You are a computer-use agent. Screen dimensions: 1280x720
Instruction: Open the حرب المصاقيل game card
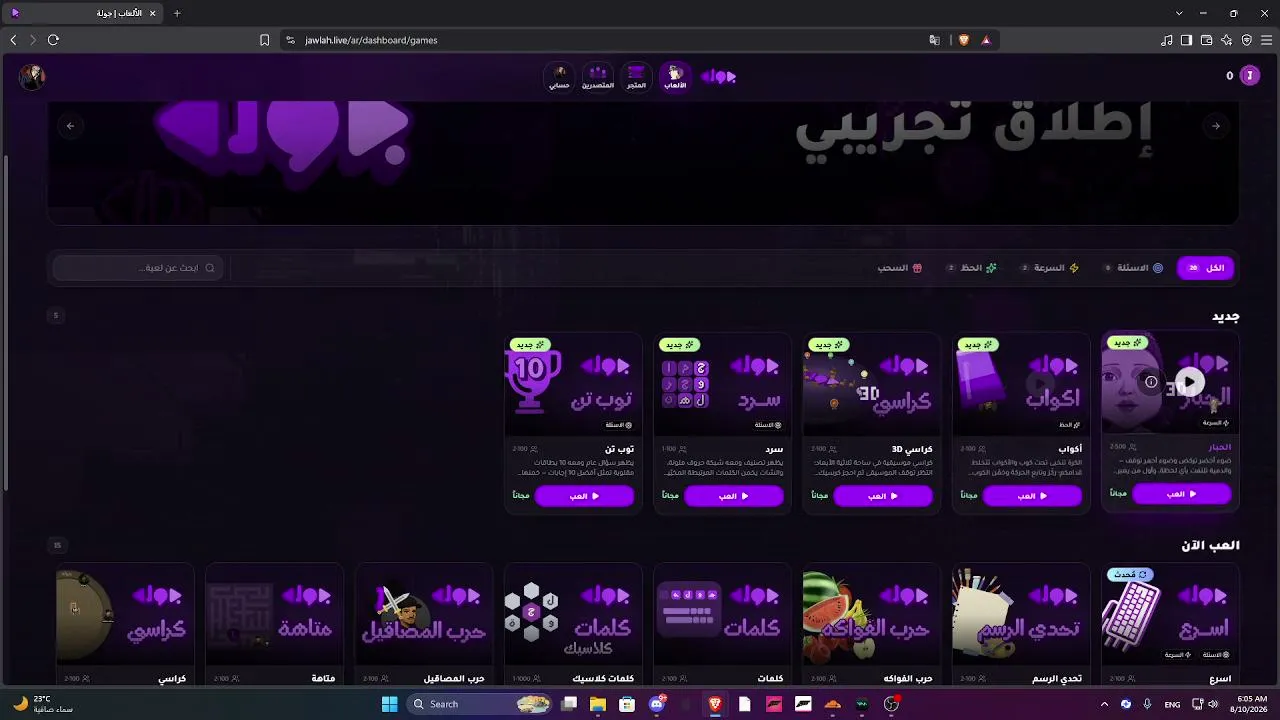[424, 625]
